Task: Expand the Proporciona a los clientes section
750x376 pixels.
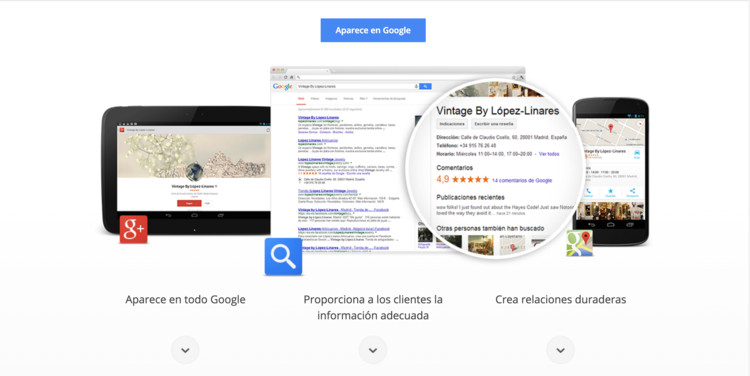Action: (373, 350)
